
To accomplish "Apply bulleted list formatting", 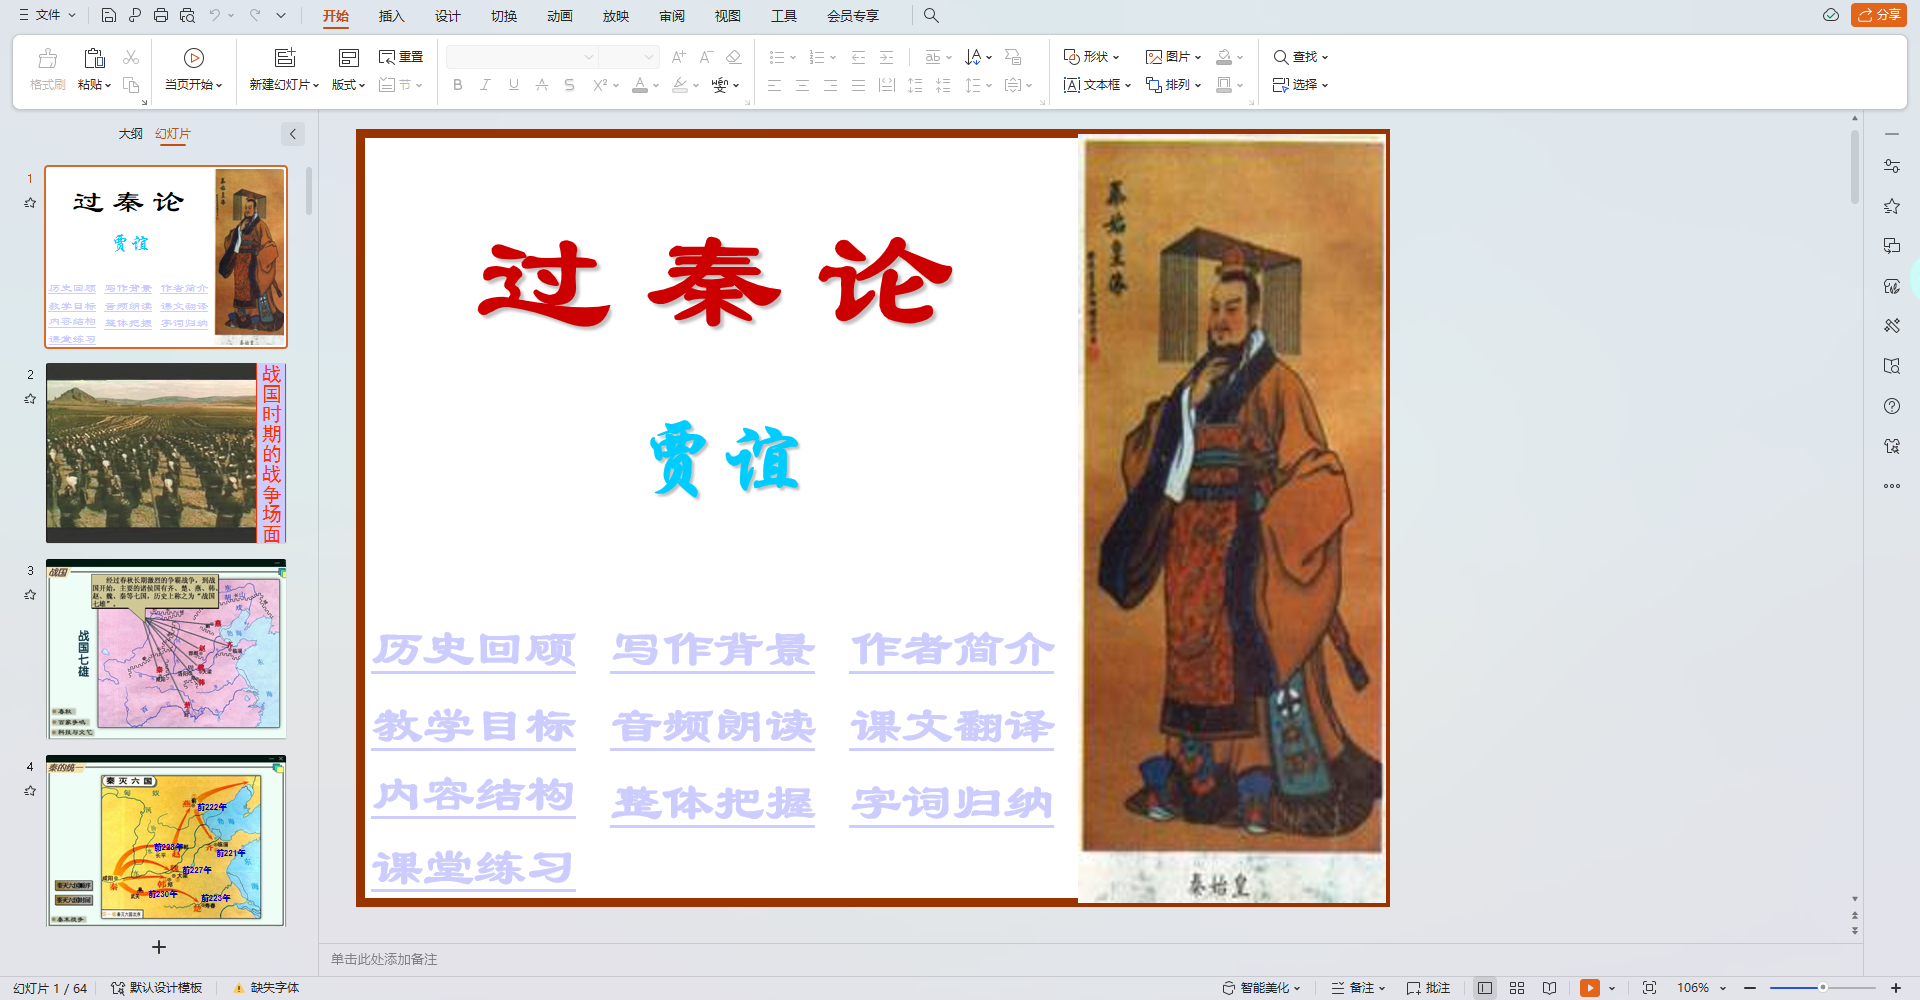I will 776,57.
